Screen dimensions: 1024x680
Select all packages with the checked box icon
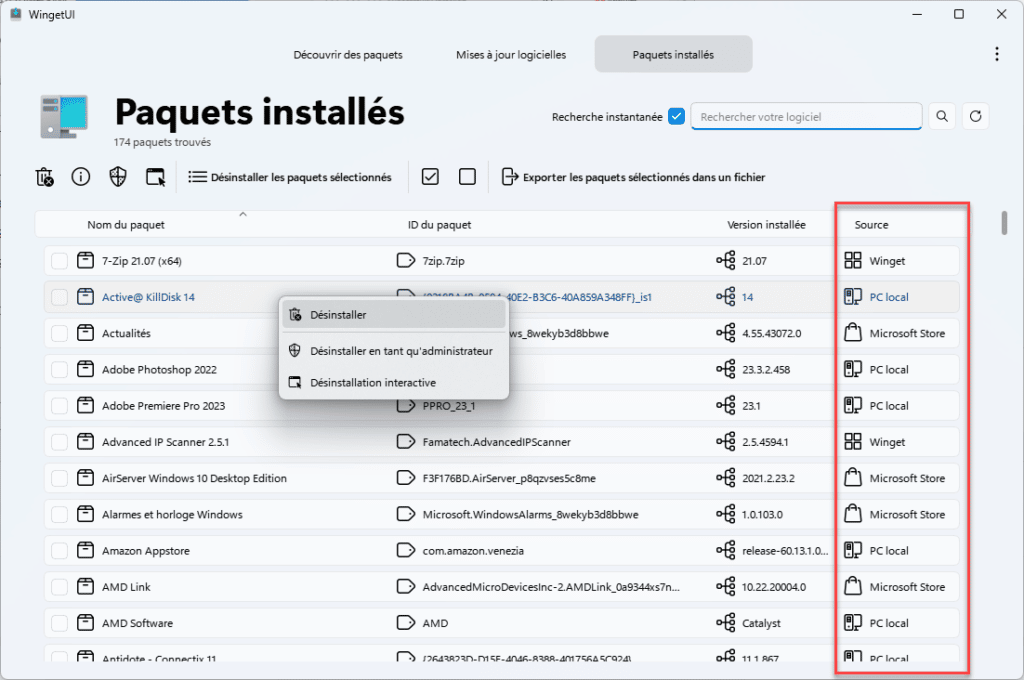point(430,176)
